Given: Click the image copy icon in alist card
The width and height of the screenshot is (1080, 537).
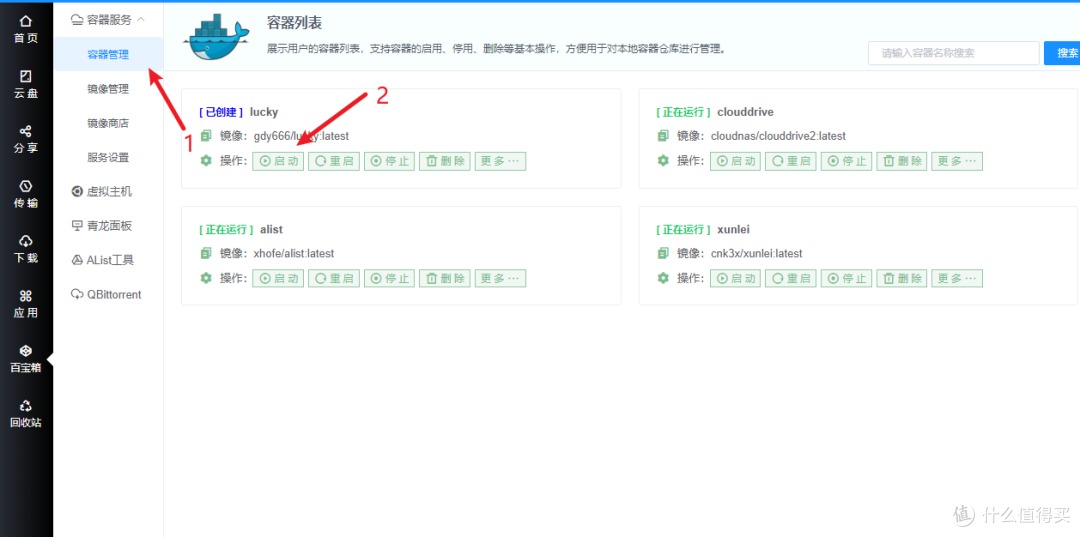Looking at the screenshot, I should click(x=206, y=253).
